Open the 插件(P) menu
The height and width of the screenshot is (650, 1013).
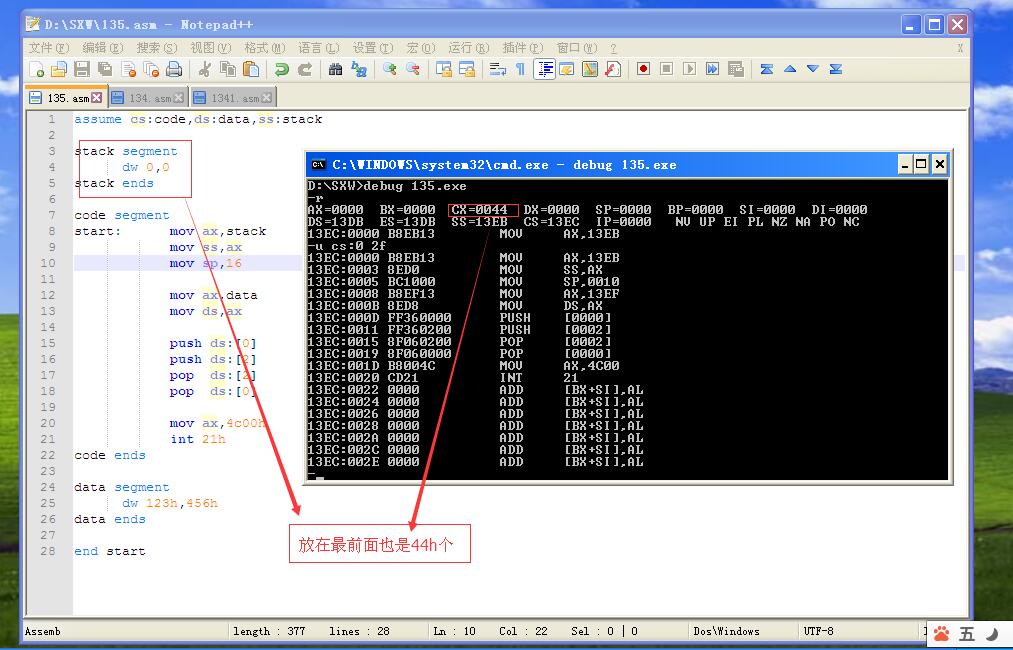(x=523, y=48)
